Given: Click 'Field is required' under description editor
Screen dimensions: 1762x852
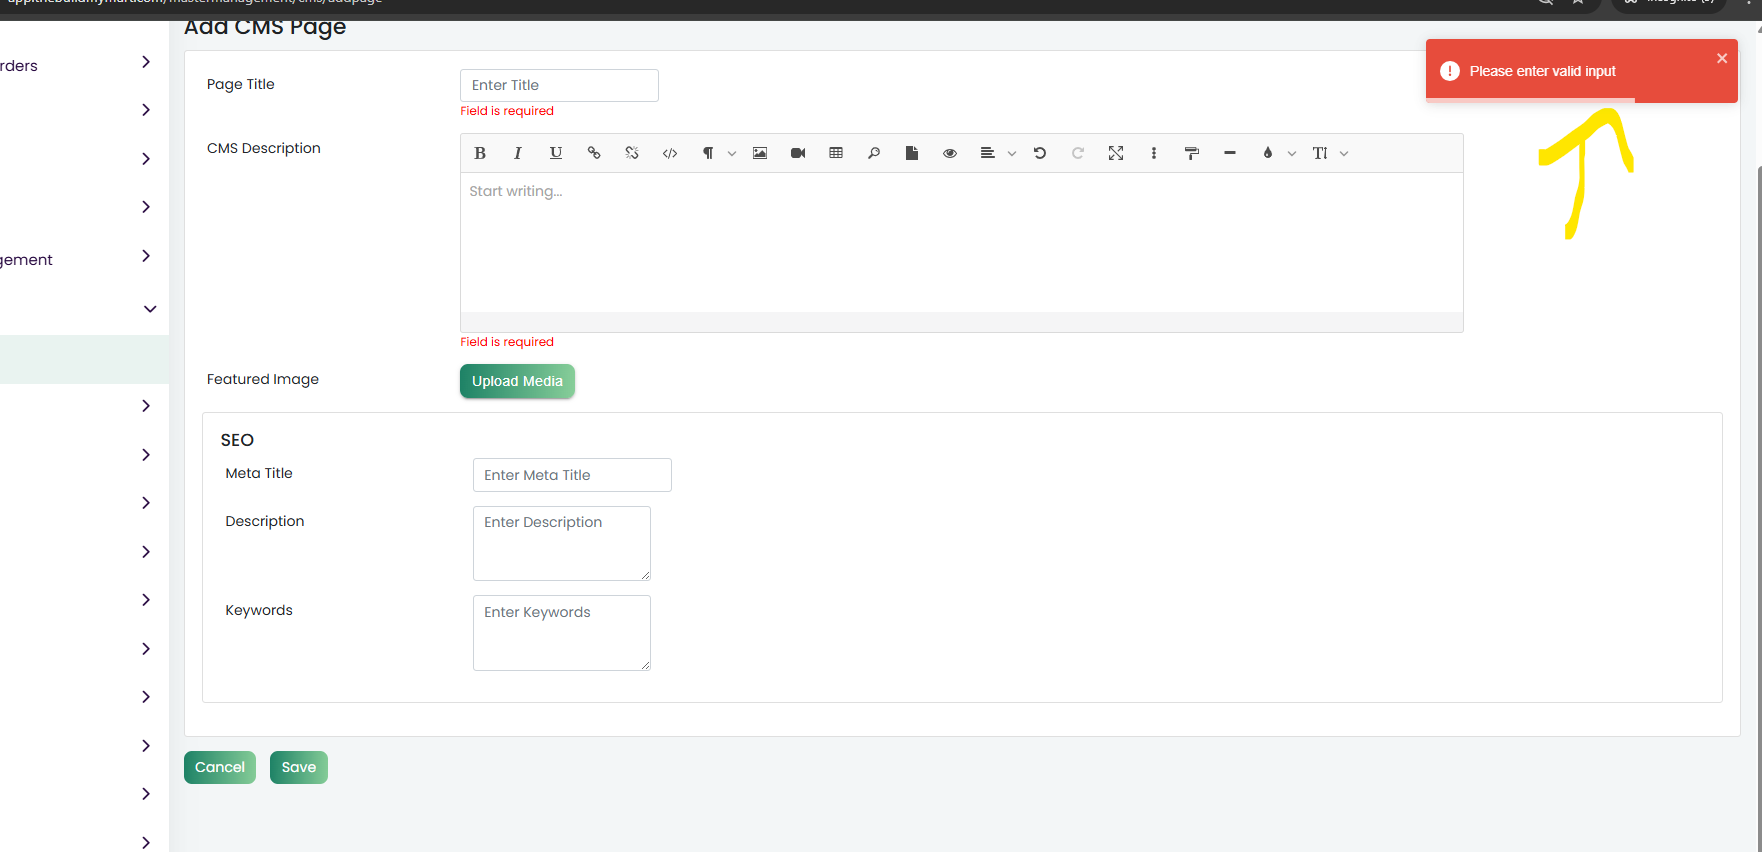Looking at the screenshot, I should 507,342.
